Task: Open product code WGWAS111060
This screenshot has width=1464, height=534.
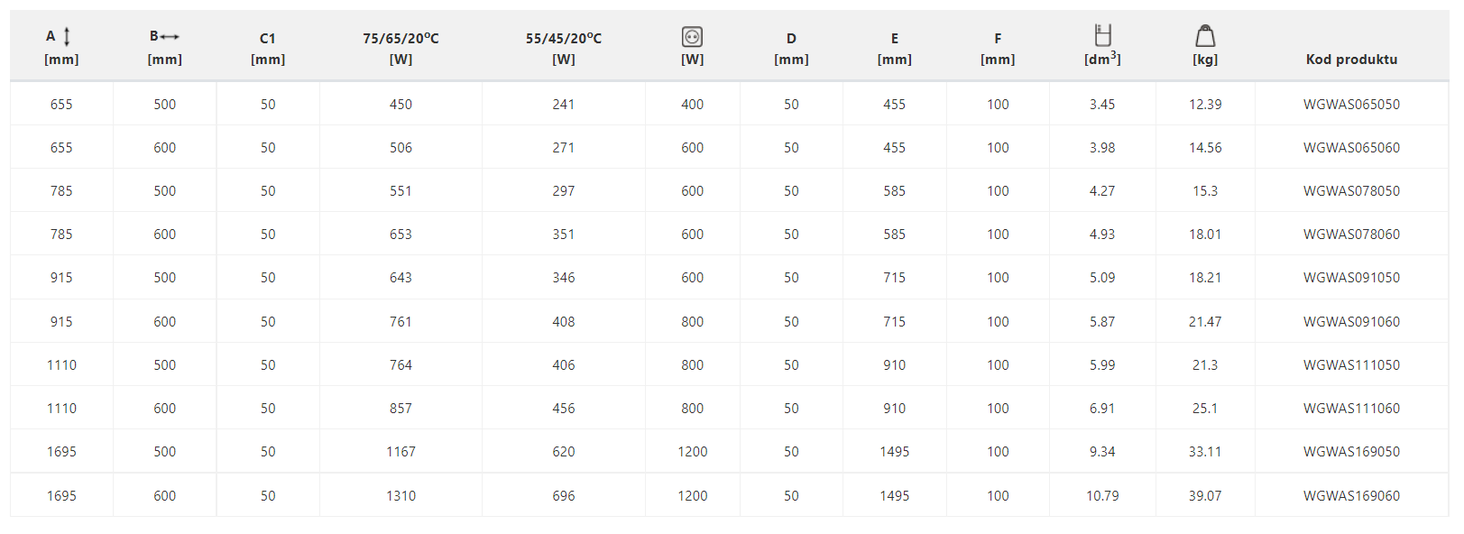Action: (x=1351, y=408)
